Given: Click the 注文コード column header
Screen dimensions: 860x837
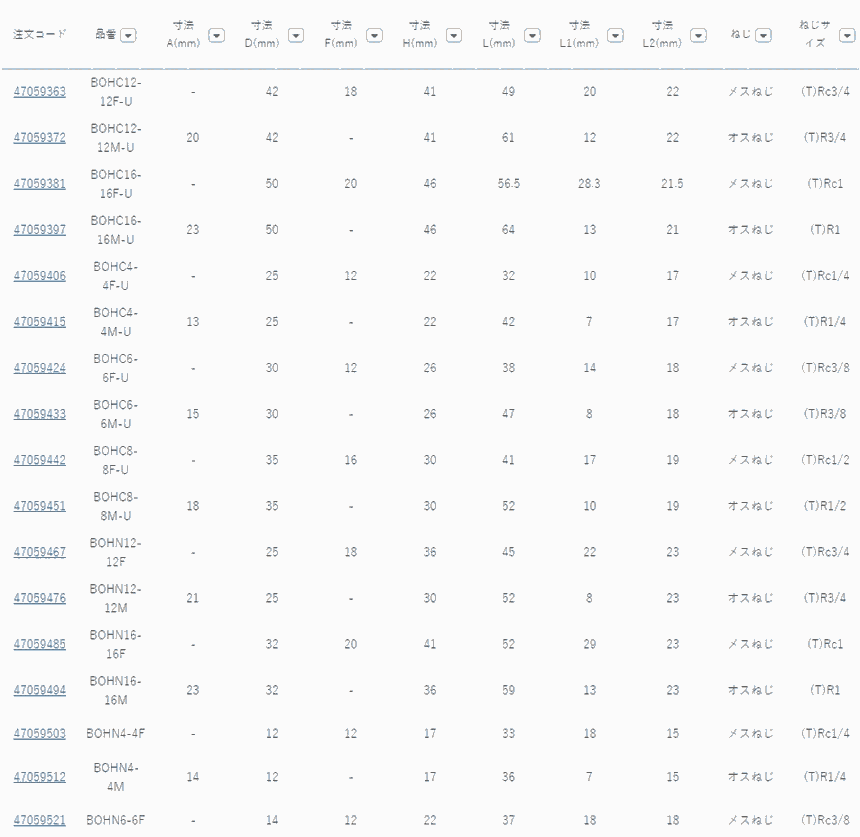Looking at the screenshot, I should [x=39, y=34].
